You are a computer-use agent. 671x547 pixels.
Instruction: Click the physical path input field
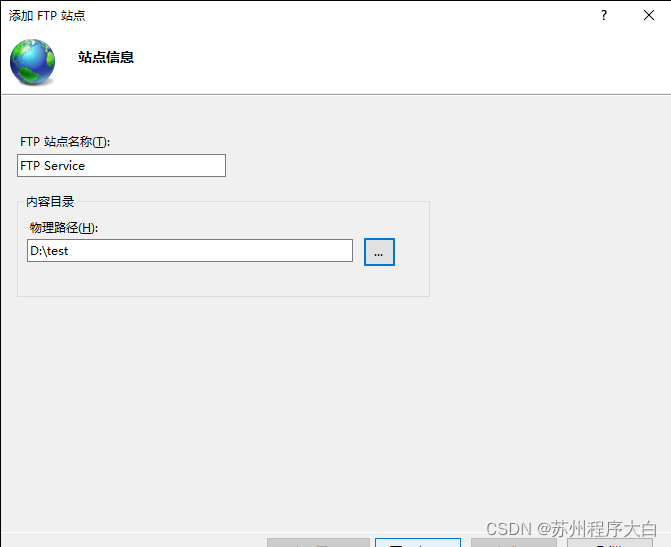pos(190,251)
